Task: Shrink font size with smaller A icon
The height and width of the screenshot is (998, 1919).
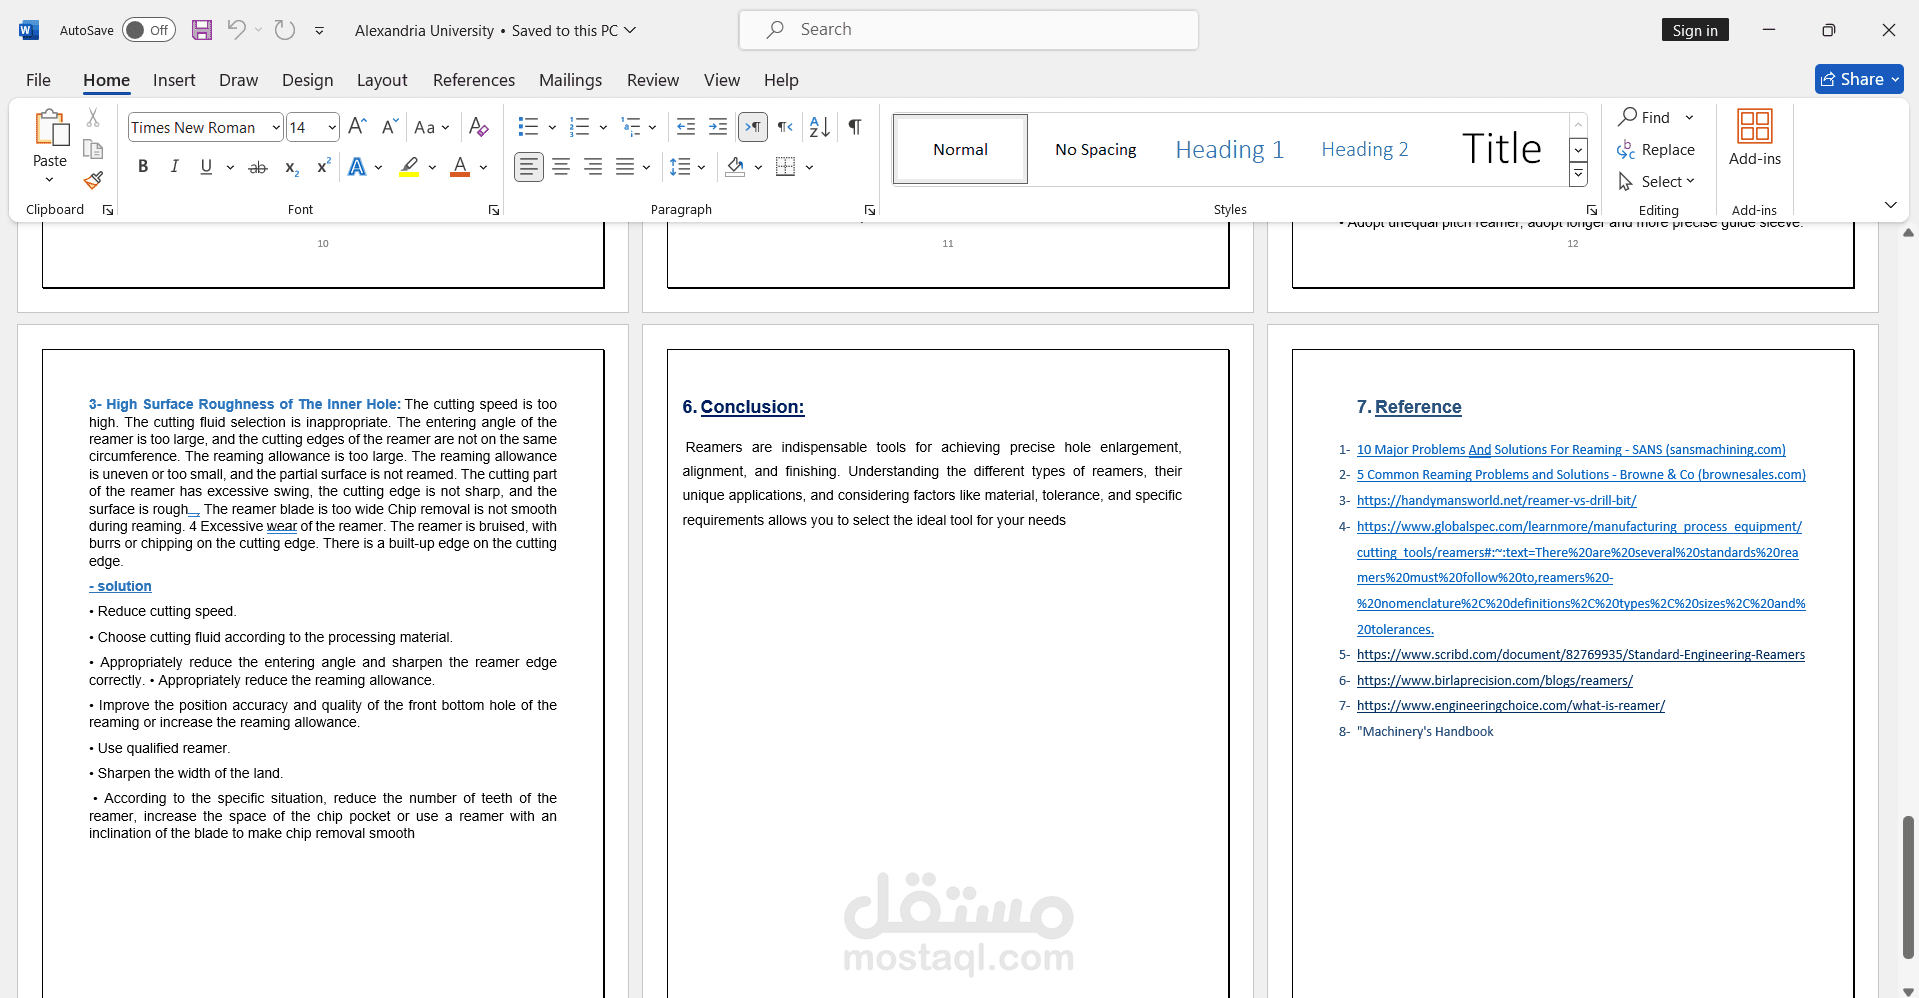Action: point(390,127)
